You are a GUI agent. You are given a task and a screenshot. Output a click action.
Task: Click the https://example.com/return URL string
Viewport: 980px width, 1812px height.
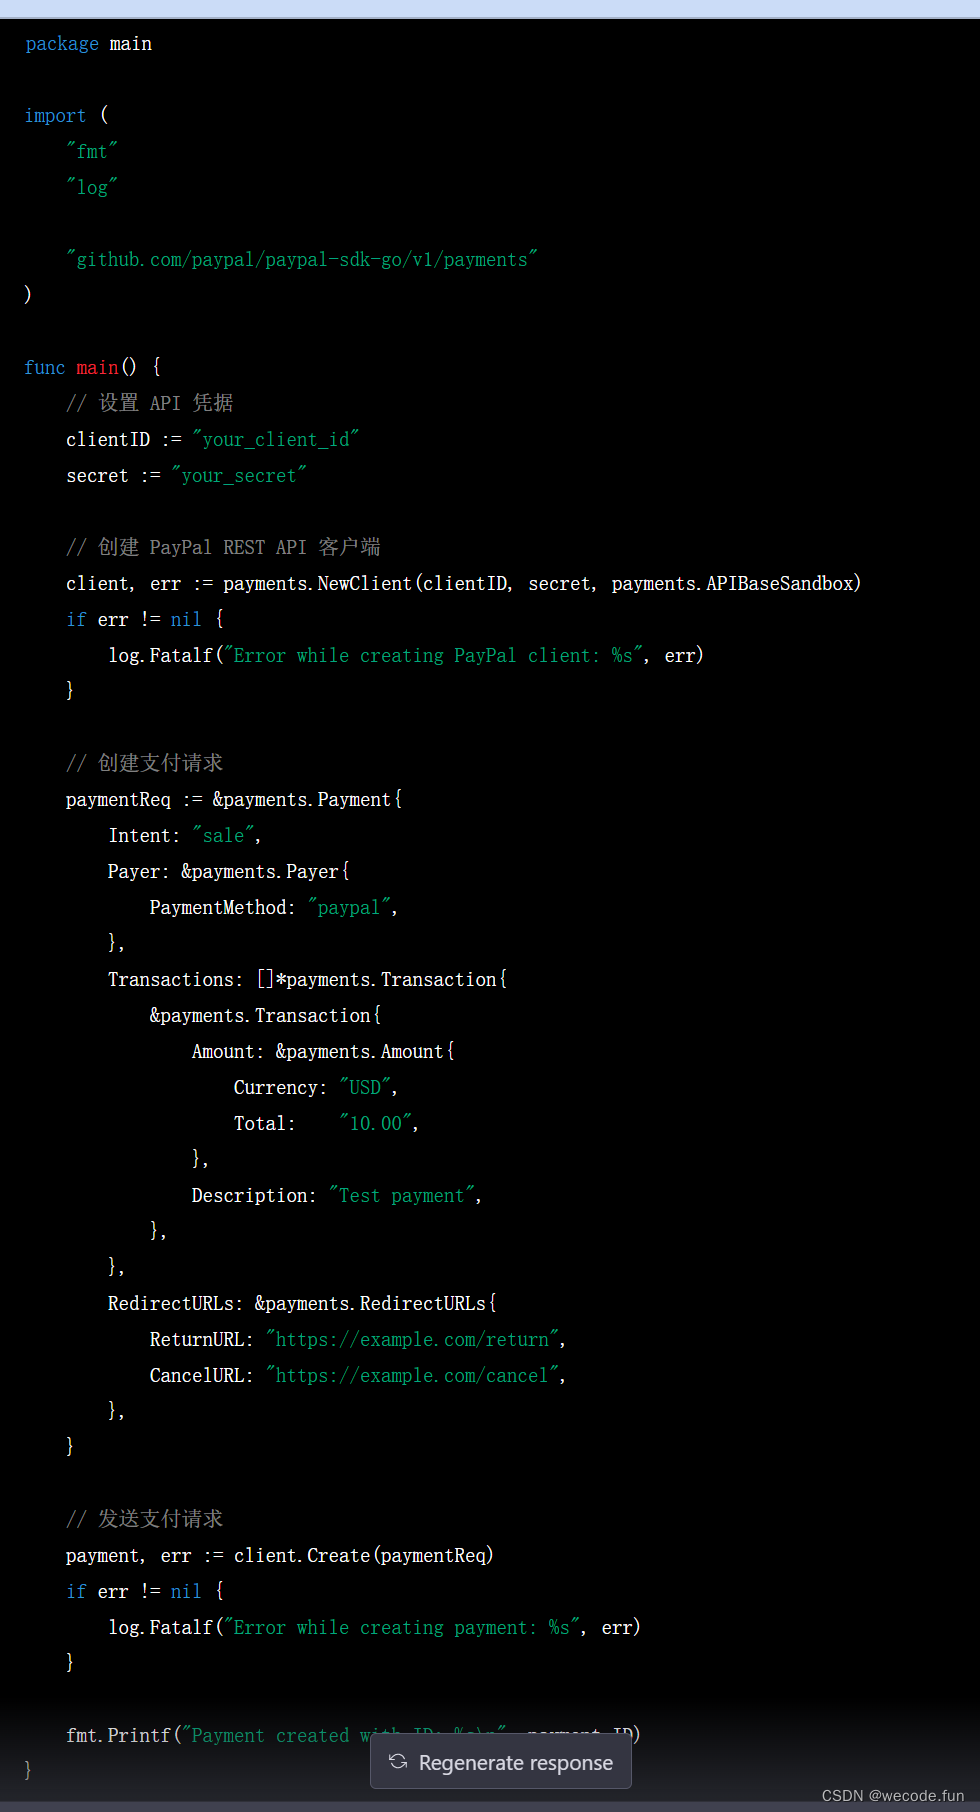tap(411, 1340)
